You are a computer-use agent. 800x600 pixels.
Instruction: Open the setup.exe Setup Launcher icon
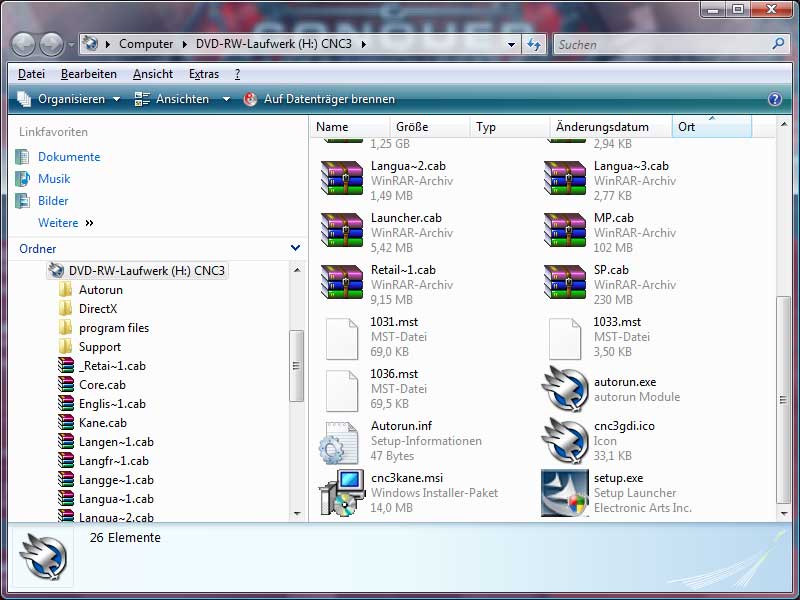565,493
